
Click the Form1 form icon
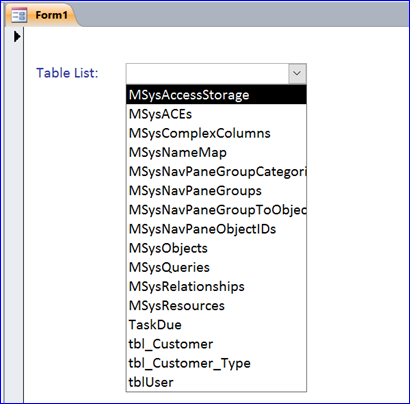(x=19, y=15)
